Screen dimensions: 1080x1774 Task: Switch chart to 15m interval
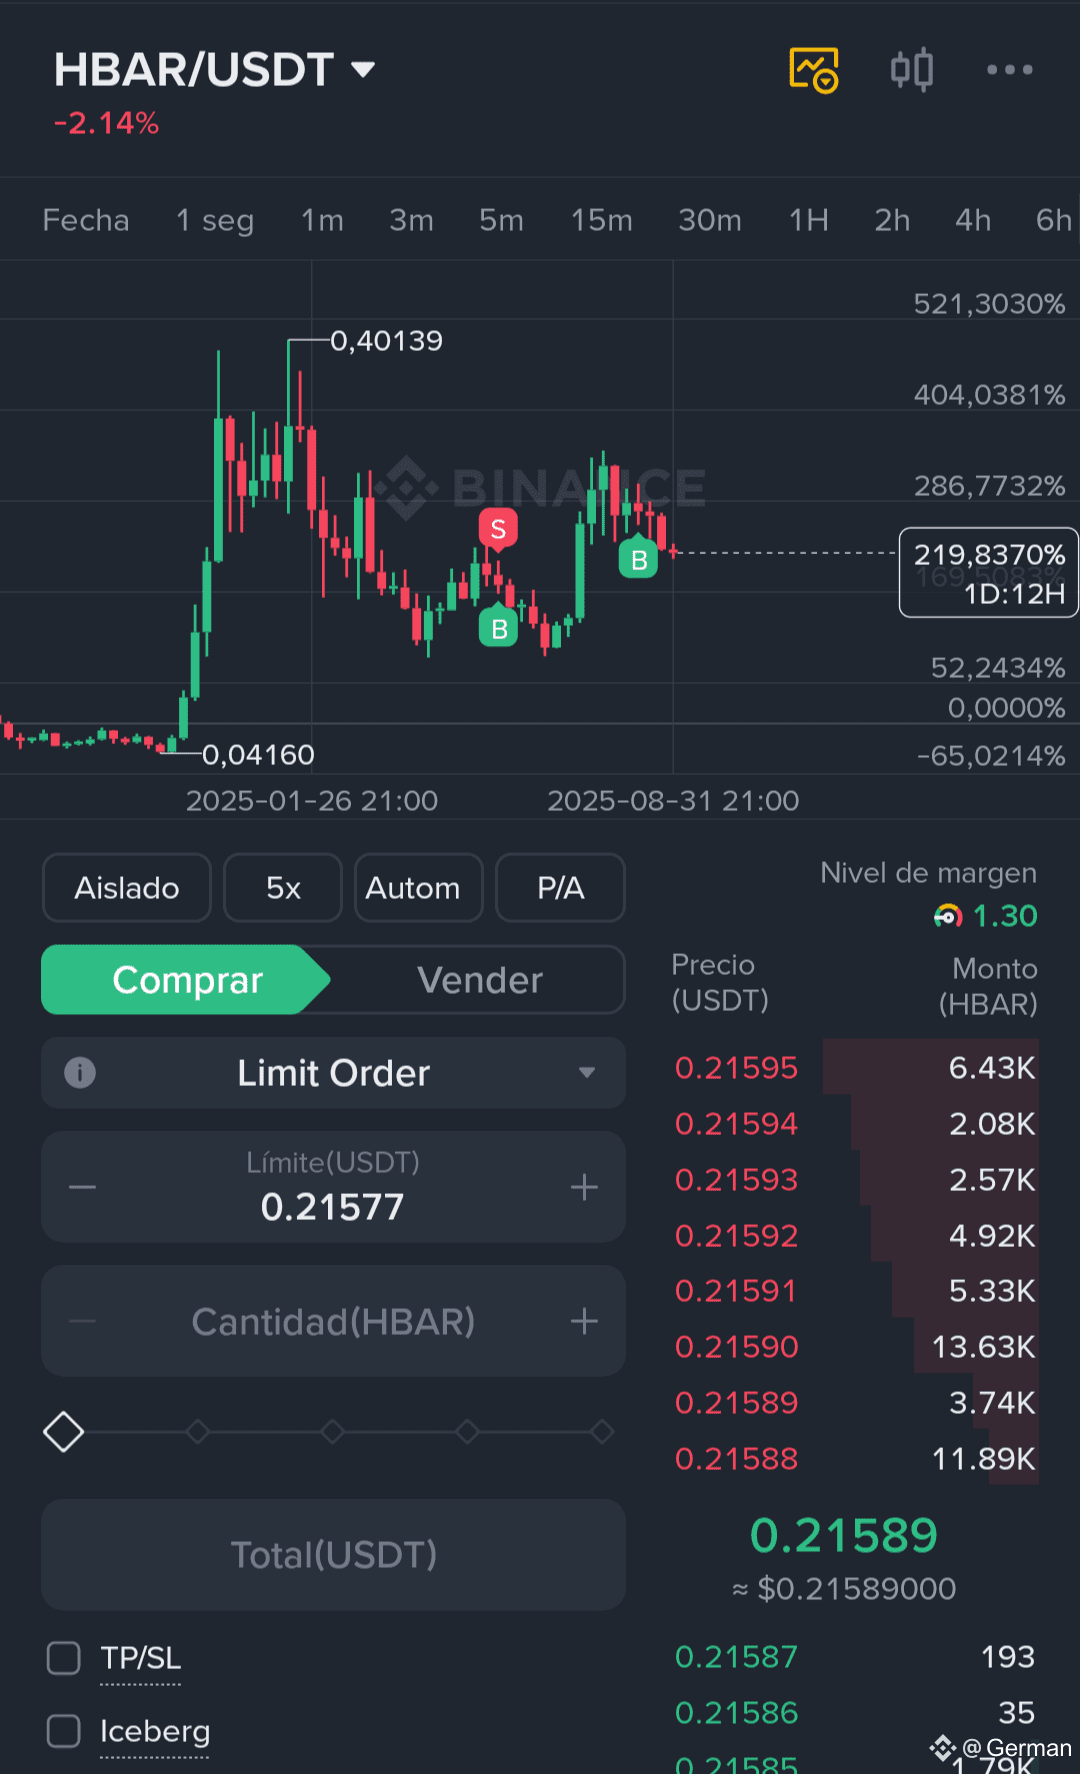601,220
